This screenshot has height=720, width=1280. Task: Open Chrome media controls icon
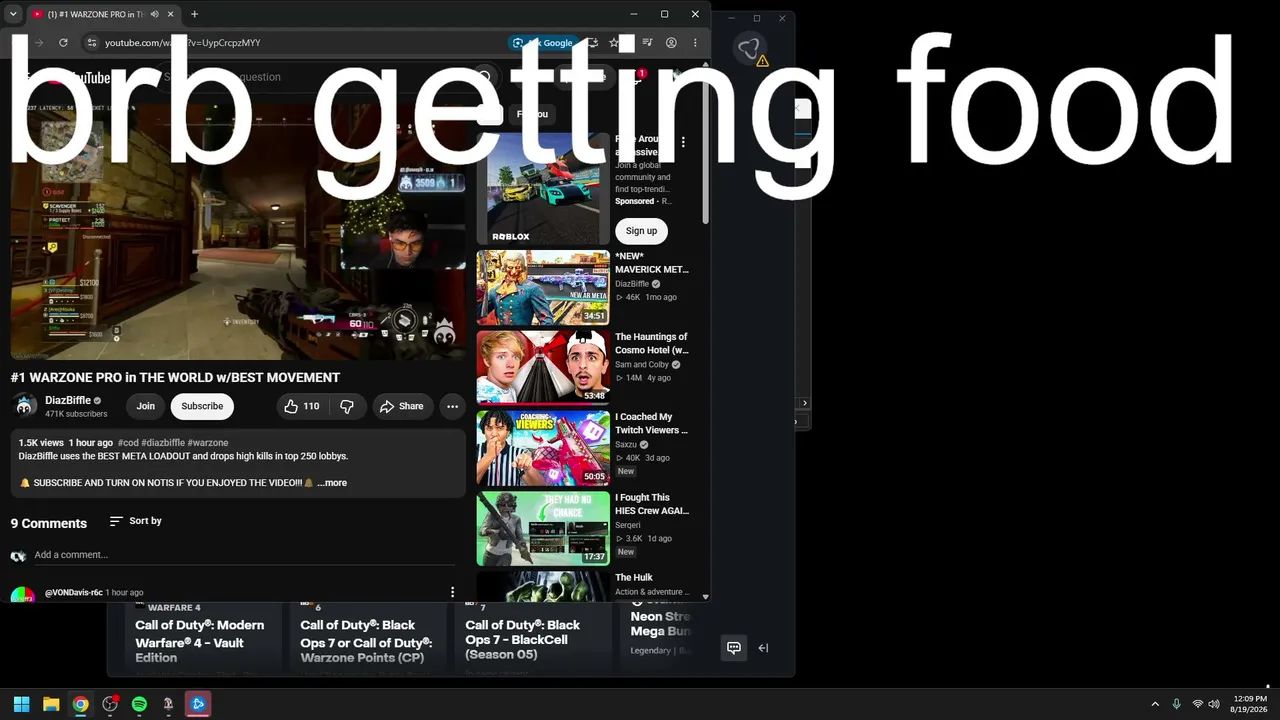(x=648, y=43)
